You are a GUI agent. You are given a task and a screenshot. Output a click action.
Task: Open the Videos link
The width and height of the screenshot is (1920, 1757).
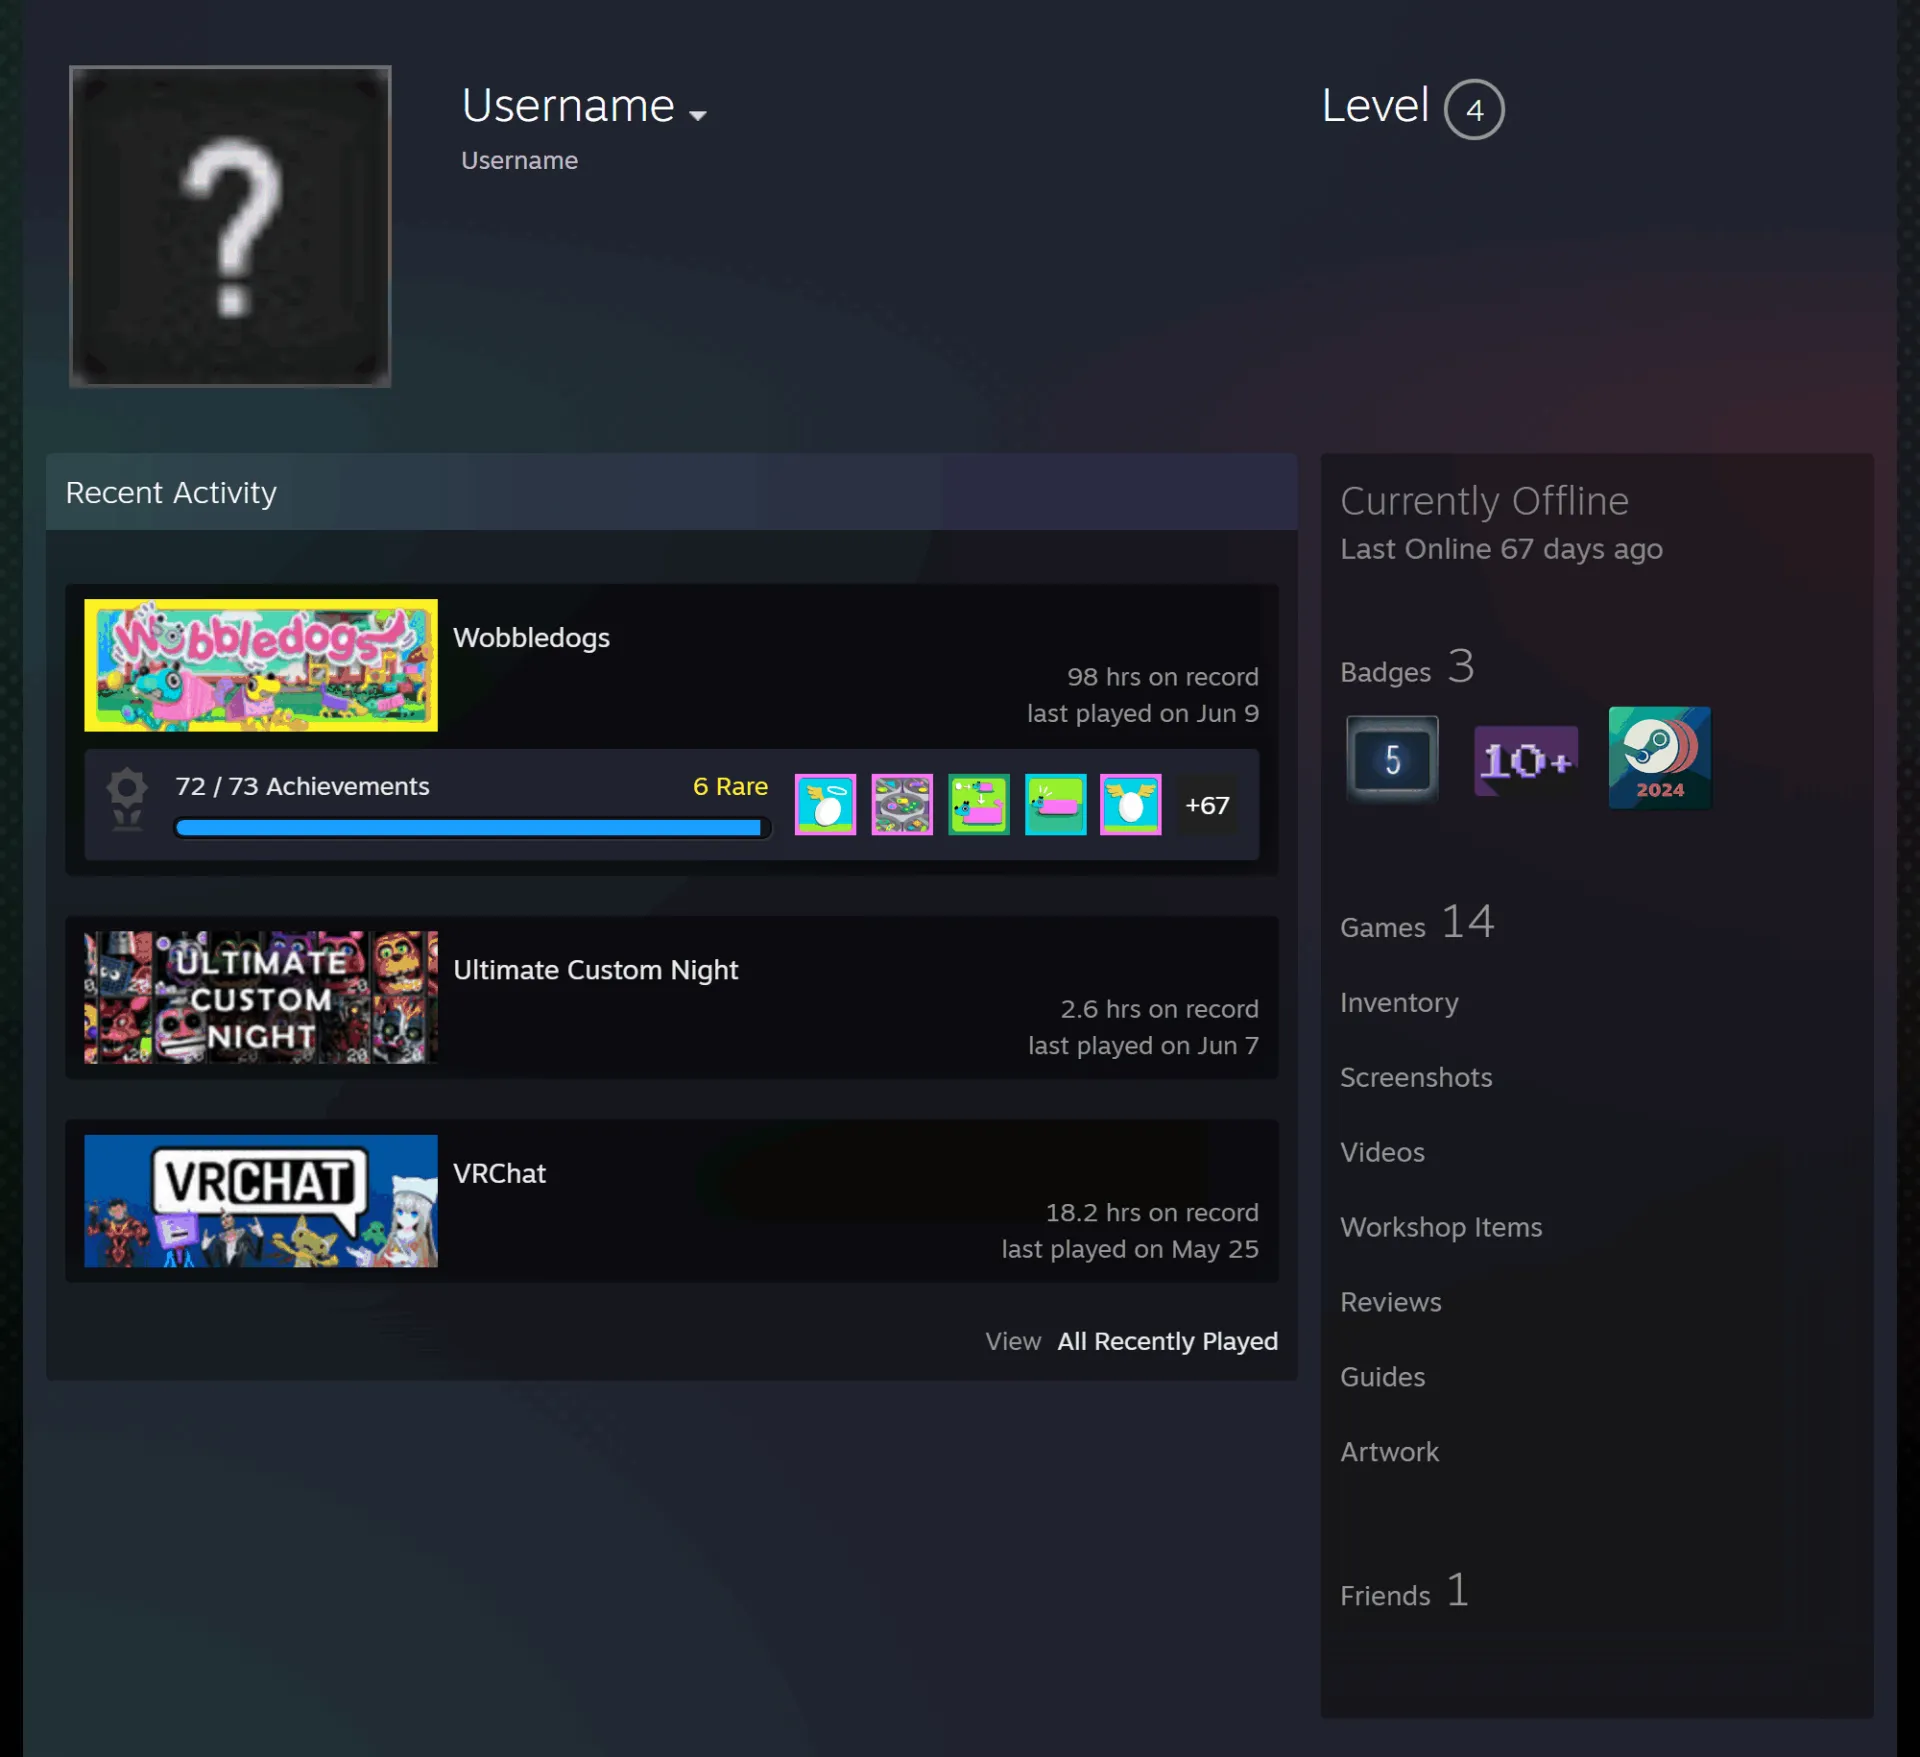click(x=1382, y=1152)
